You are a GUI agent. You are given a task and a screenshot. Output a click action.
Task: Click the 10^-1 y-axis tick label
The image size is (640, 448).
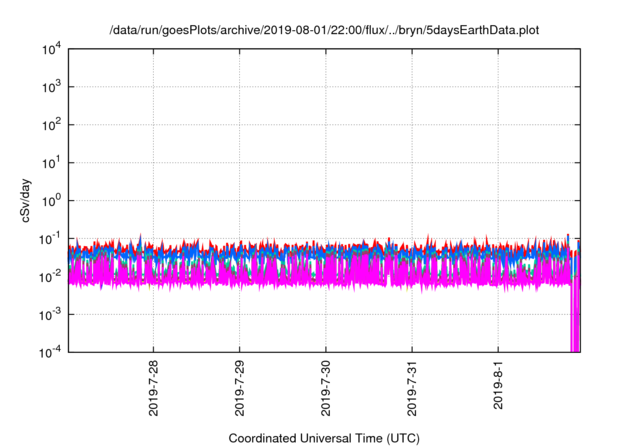50,239
